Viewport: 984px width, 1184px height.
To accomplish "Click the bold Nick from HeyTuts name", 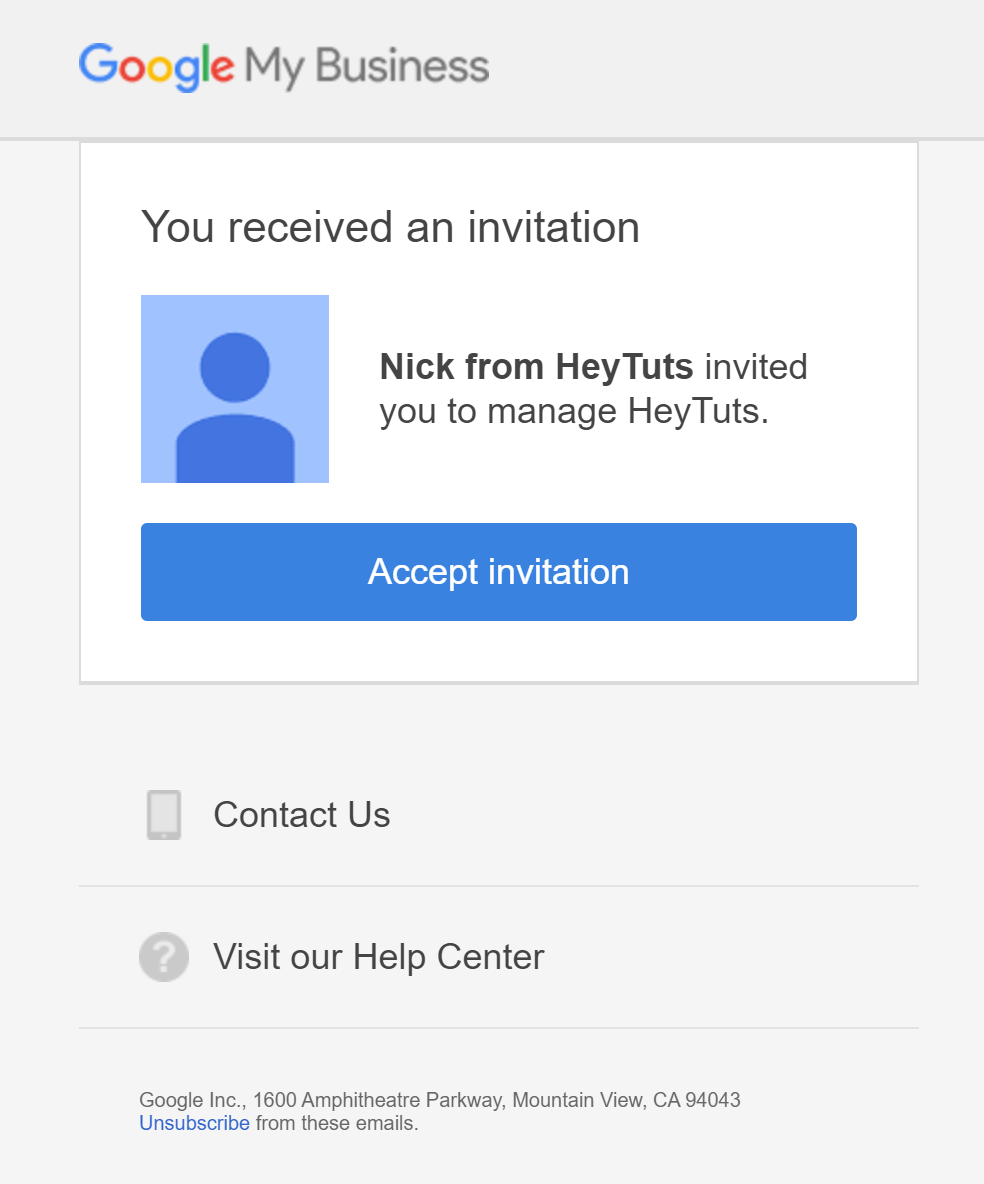I will click(536, 366).
